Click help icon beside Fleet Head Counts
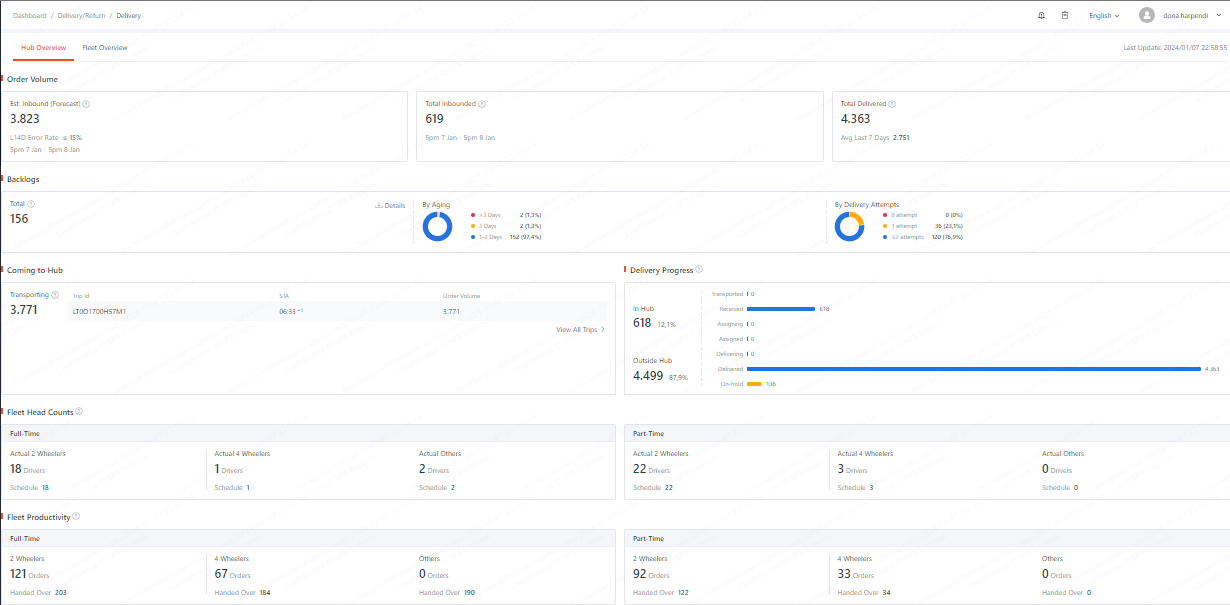The width and height of the screenshot is (1230, 605). 79,411
